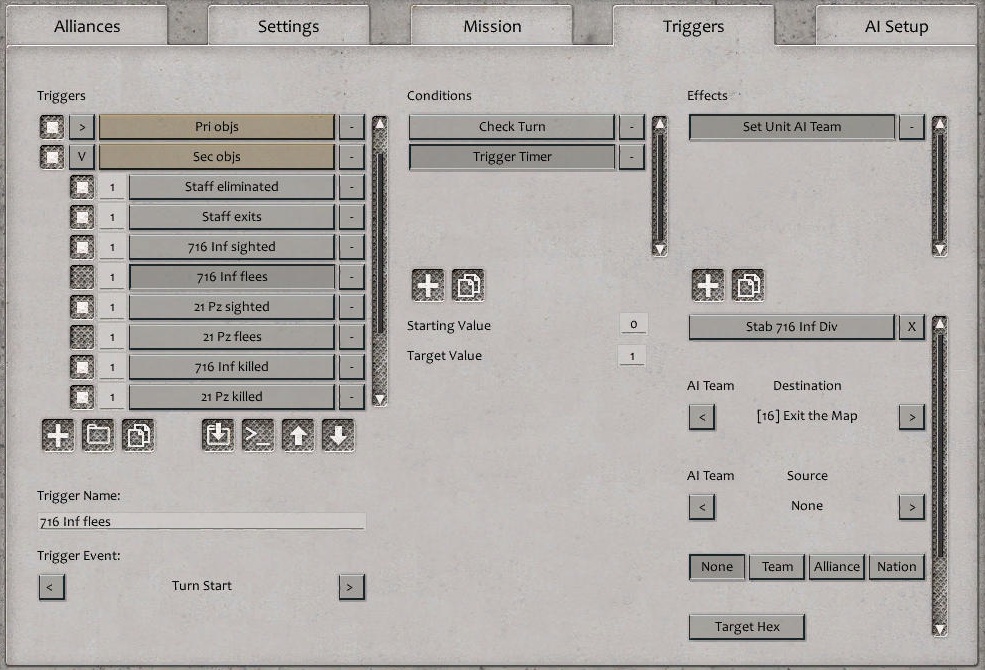Screen dimensions: 985x670
Task: Click the import trigger icon
Action: [217, 435]
